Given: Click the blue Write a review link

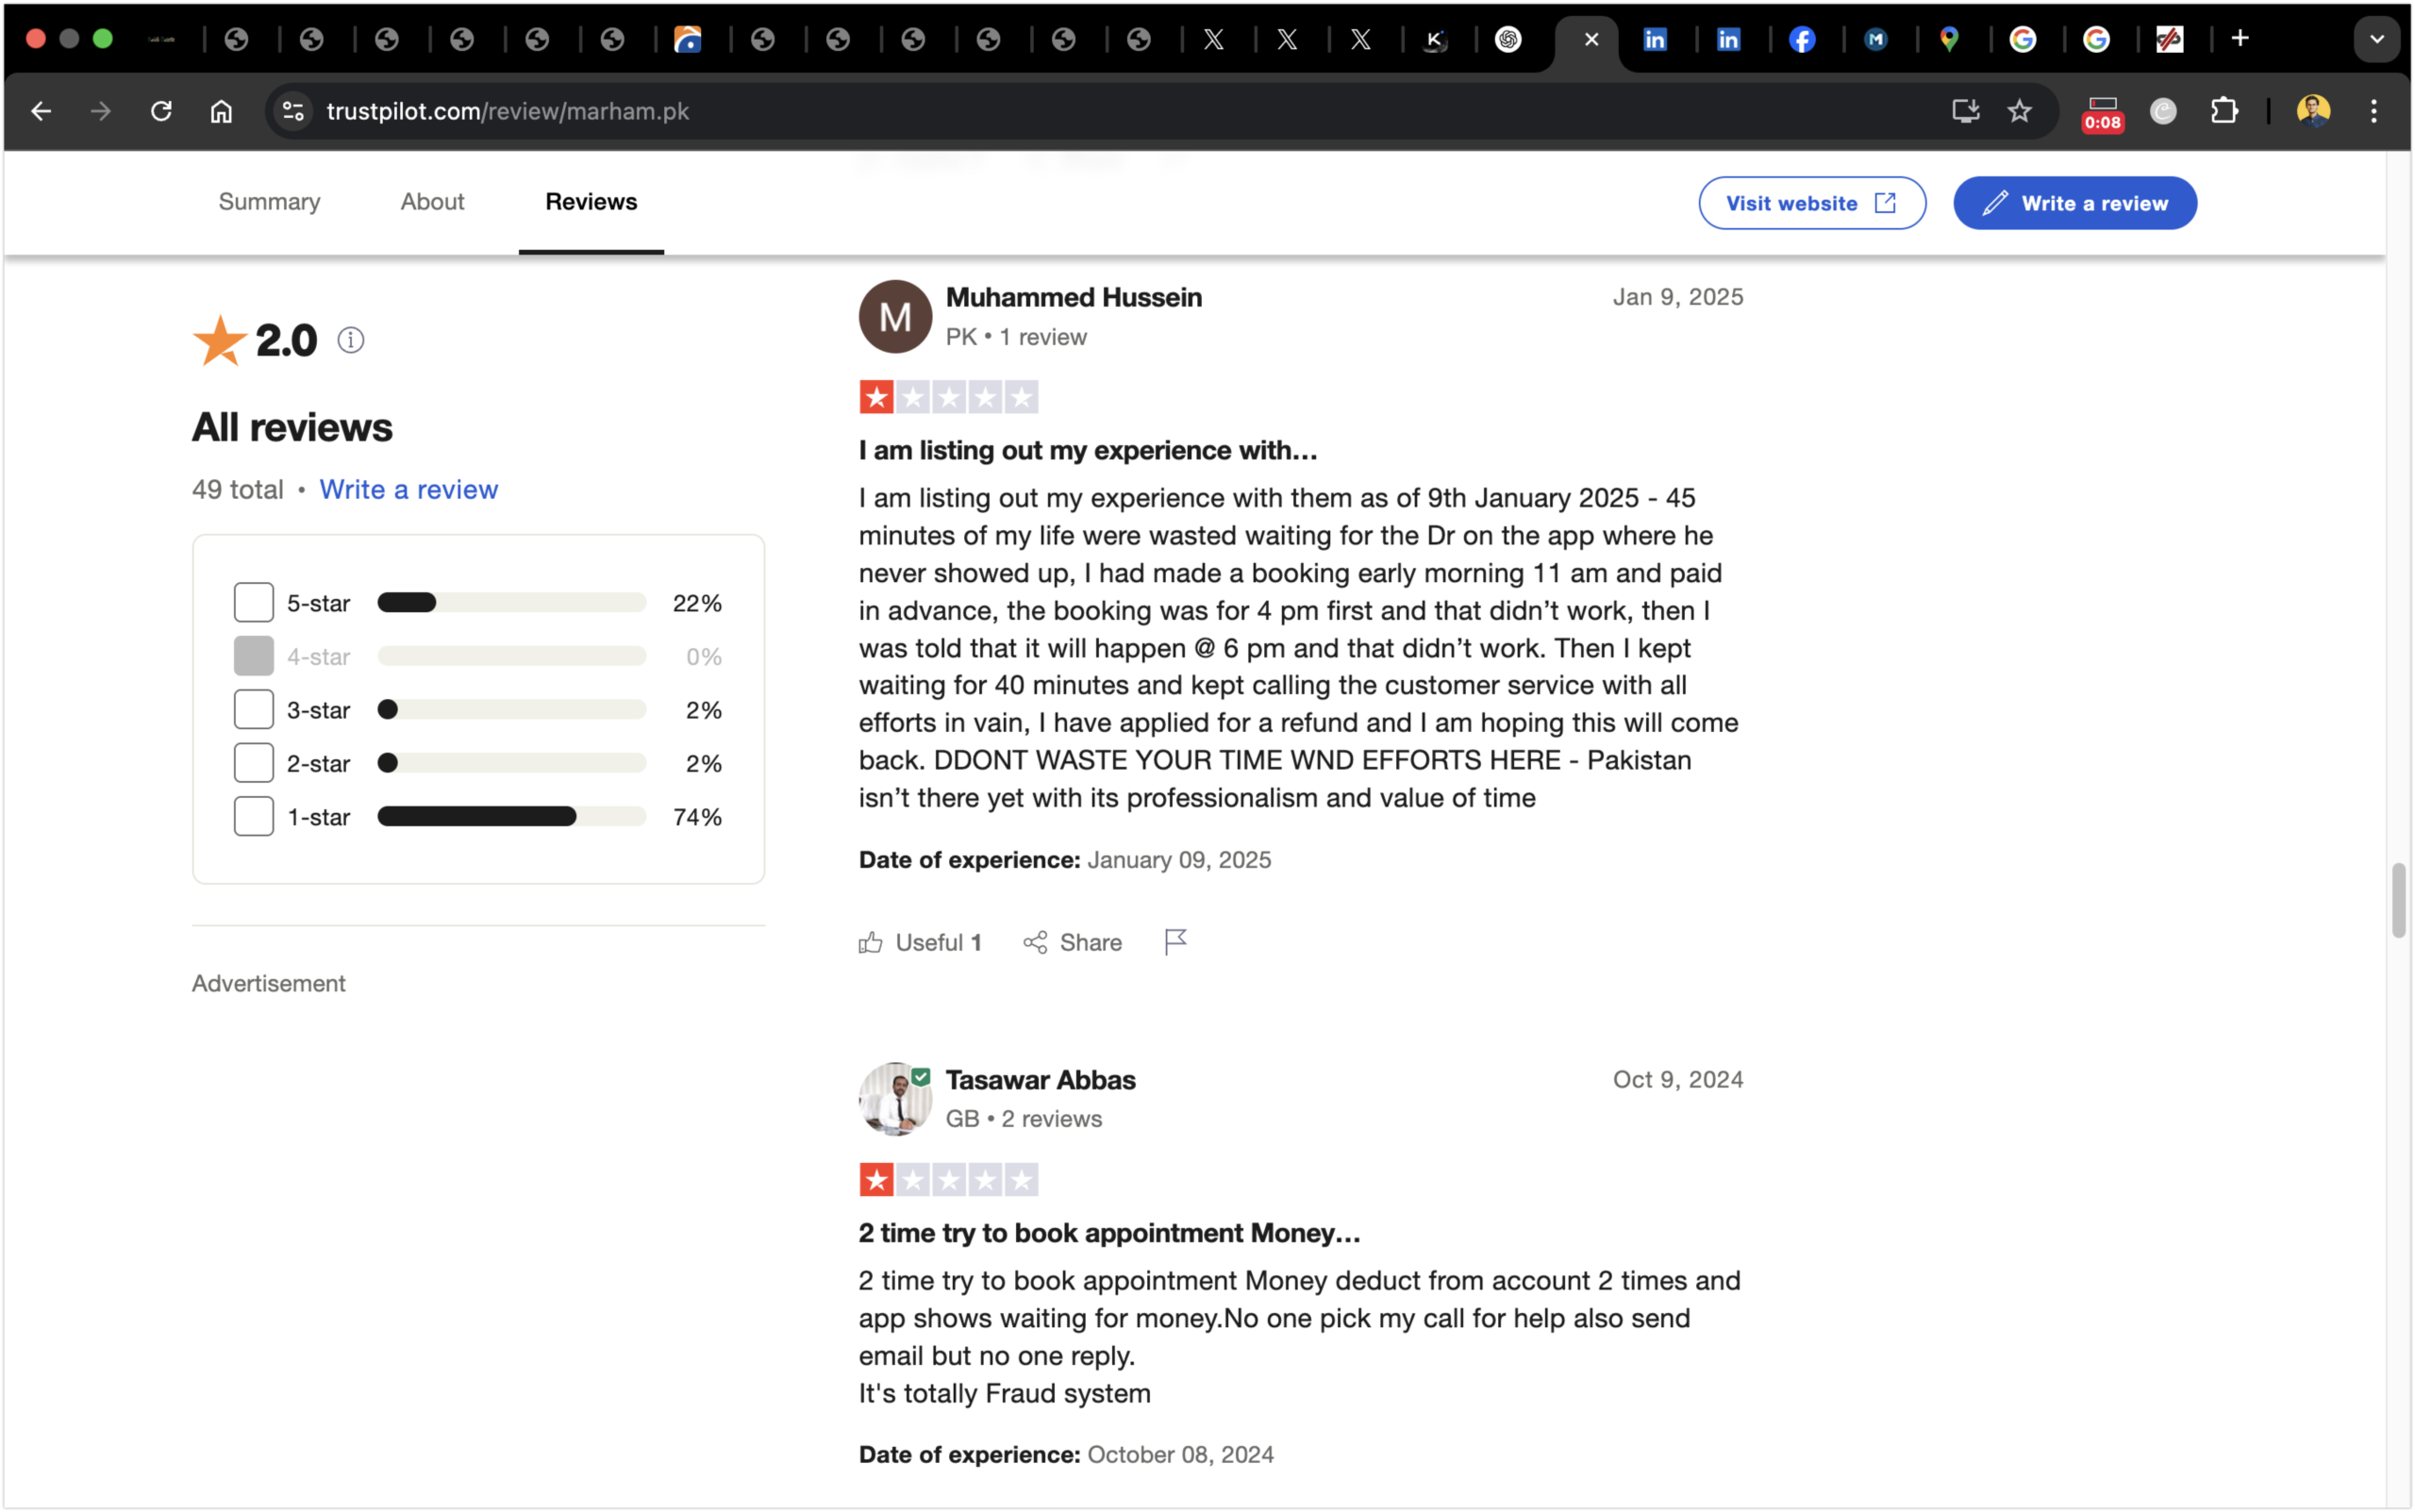Looking at the screenshot, I should [408, 489].
